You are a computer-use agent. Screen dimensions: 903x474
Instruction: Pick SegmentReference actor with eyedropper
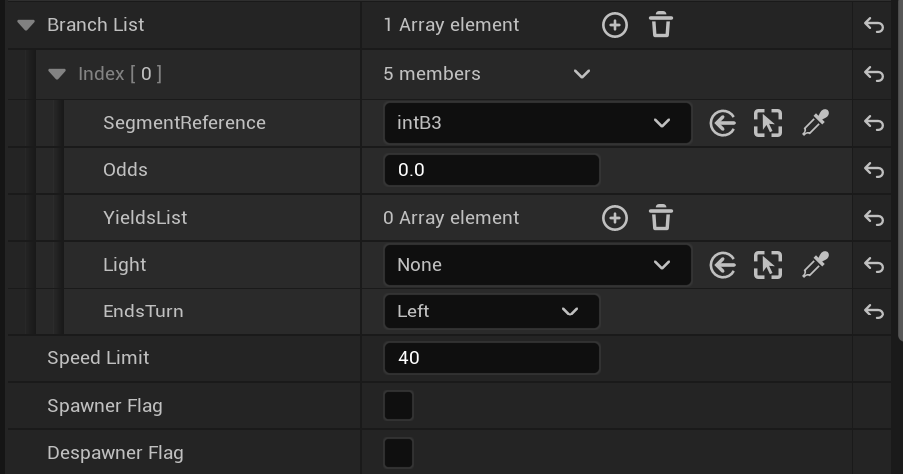(815, 124)
